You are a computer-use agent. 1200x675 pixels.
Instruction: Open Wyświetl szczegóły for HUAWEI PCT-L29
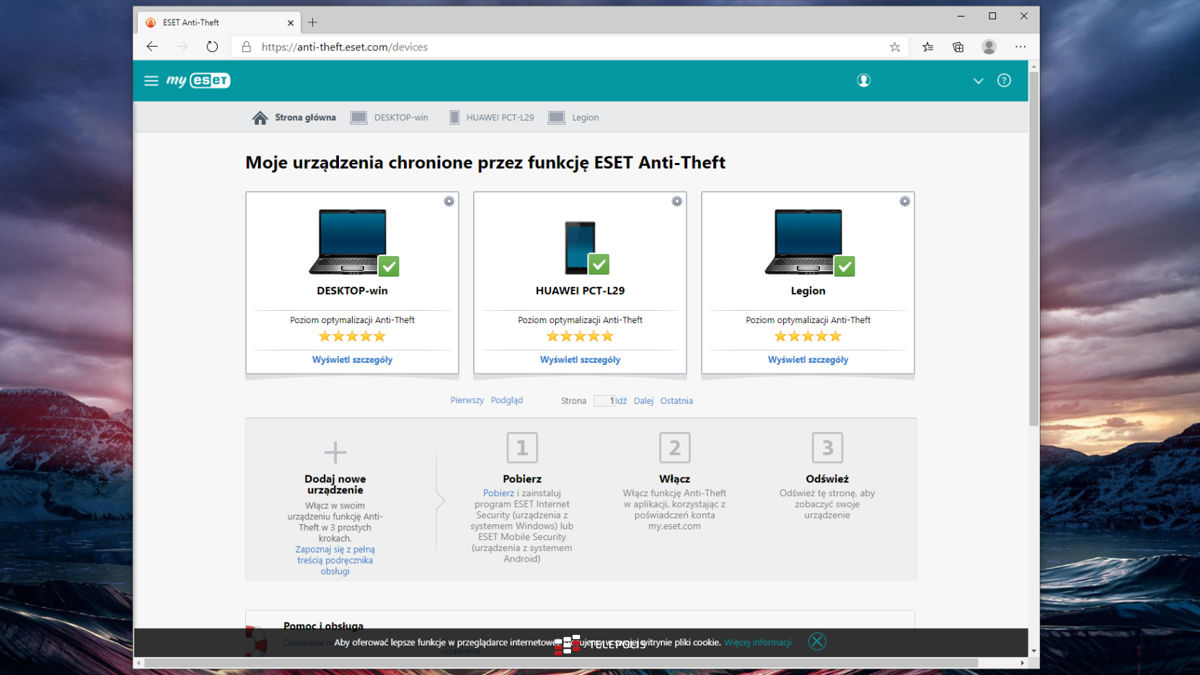580,360
